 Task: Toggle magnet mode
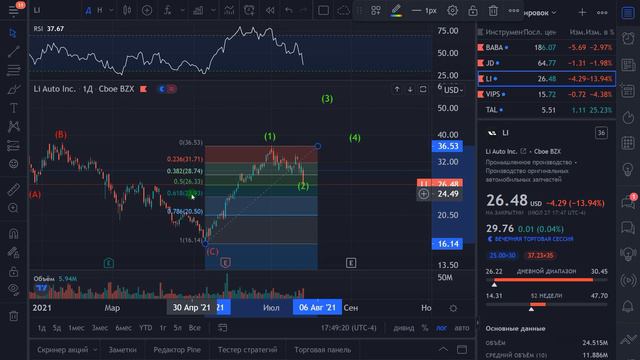point(13,233)
